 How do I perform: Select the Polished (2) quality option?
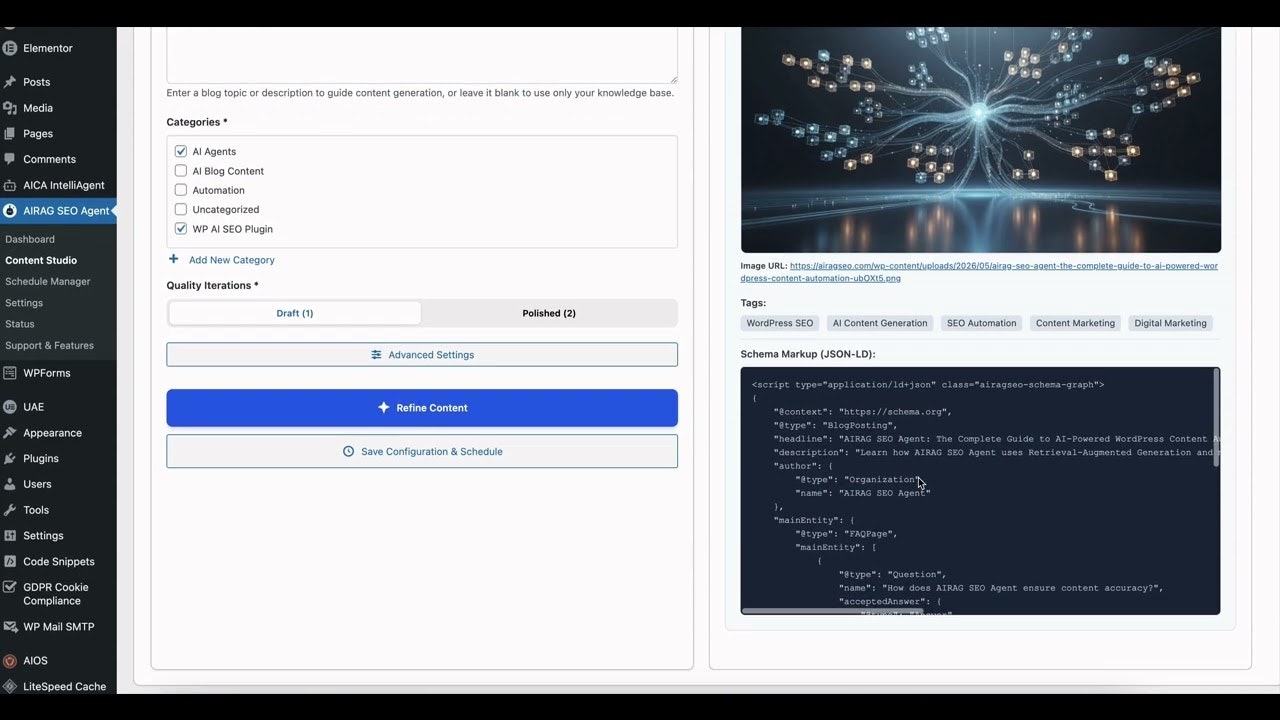click(549, 313)
